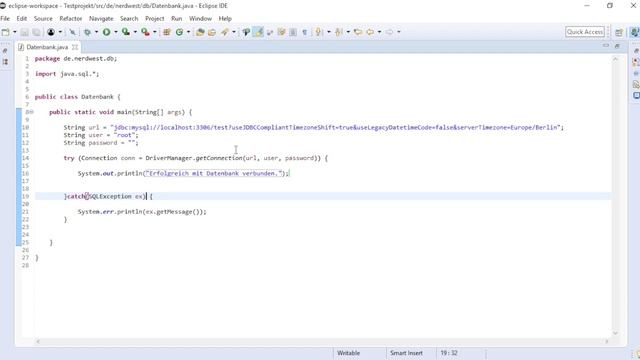Click the '19 : 32' cursor position
This screenshot has width=640, height=360.
tap(449, 353)
